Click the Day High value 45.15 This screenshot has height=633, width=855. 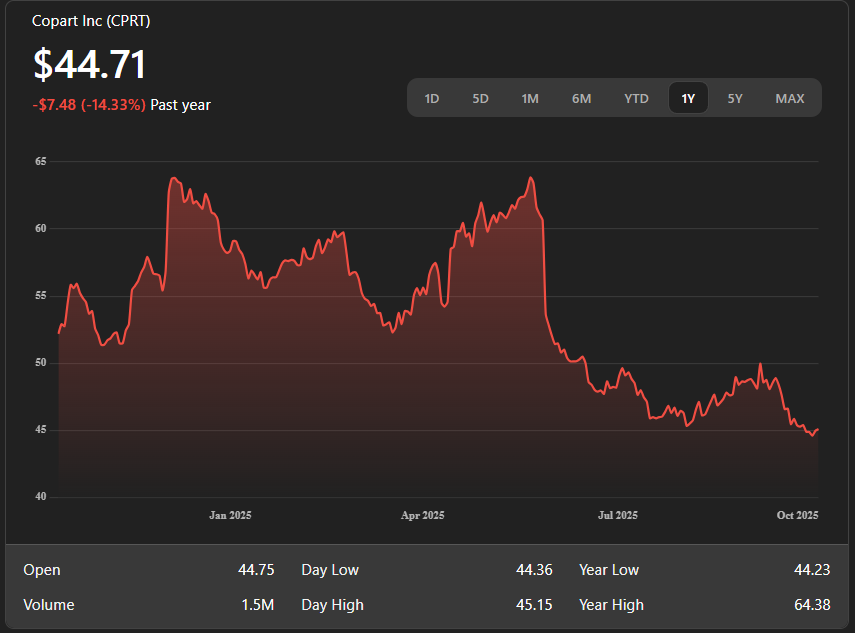[534, 605]
